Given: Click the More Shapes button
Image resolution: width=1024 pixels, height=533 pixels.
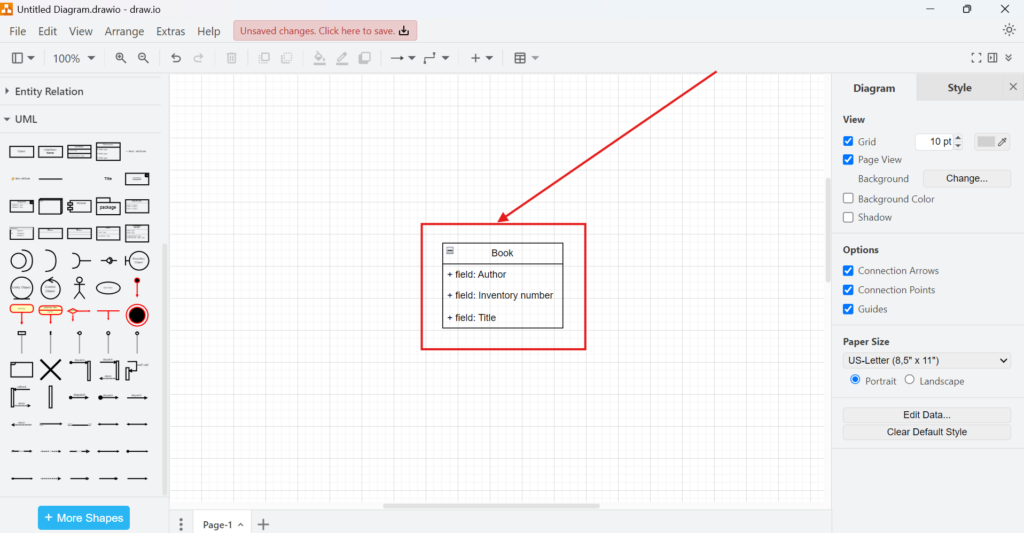Looking at the screenshot, I should (84, 518).
